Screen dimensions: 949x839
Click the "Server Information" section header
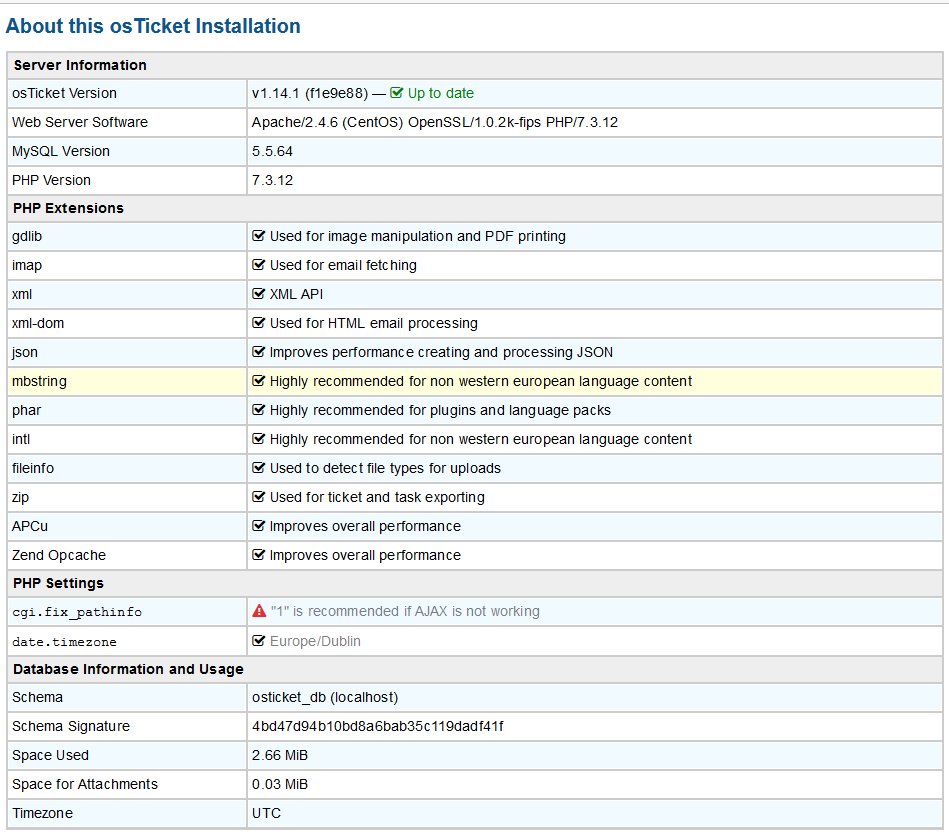80,65
